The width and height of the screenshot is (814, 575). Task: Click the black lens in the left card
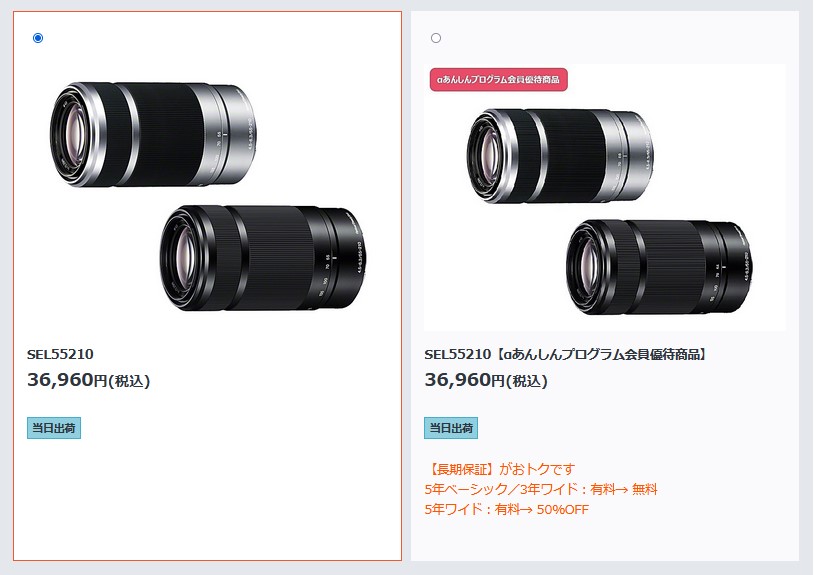click(x=263, y=258)
